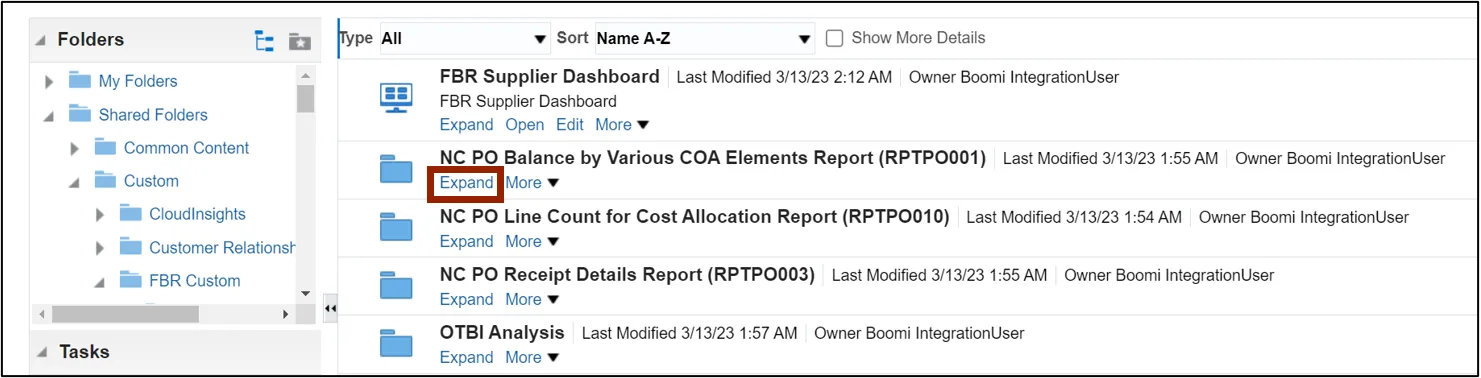This screenshot has height=378, width=1481.
Task: Enable the Show More Details checkbox
Action: pos(835,38)
